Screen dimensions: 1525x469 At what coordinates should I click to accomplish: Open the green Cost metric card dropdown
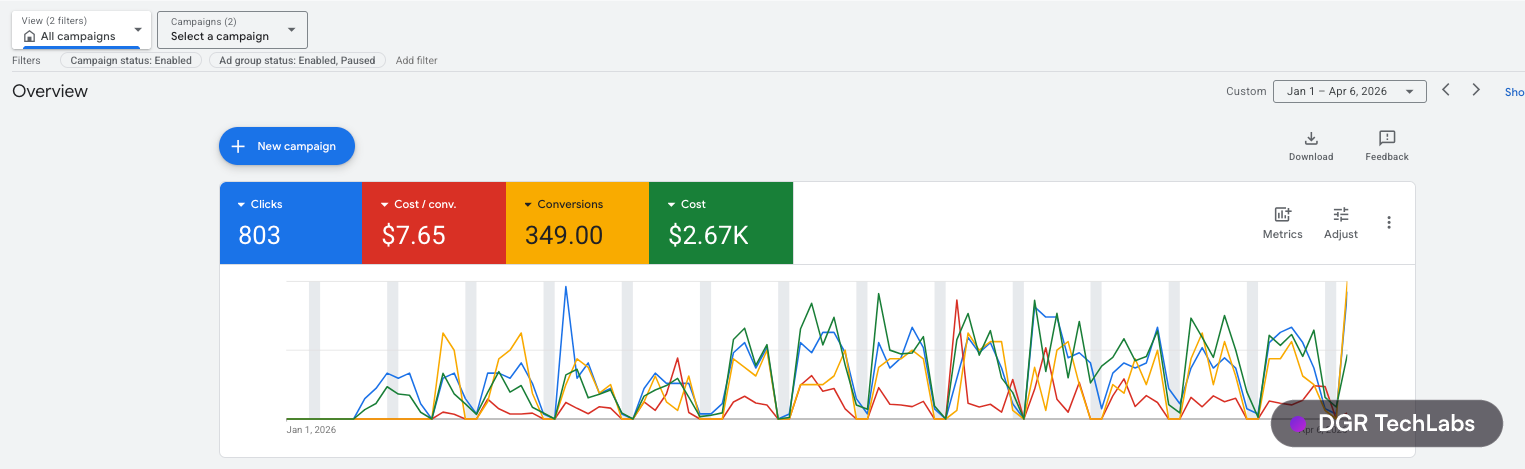pyautogui.click(x=687, y=204)
